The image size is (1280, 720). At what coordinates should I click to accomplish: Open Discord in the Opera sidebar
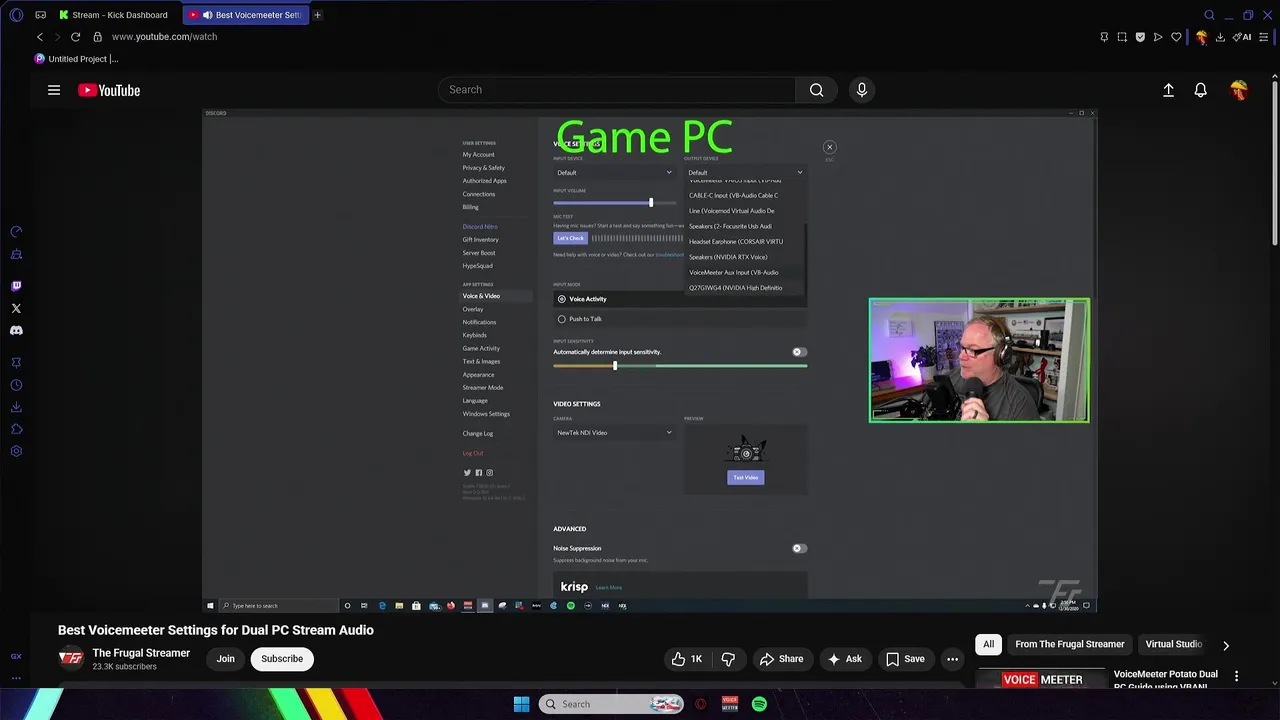[x=16, y=330]
